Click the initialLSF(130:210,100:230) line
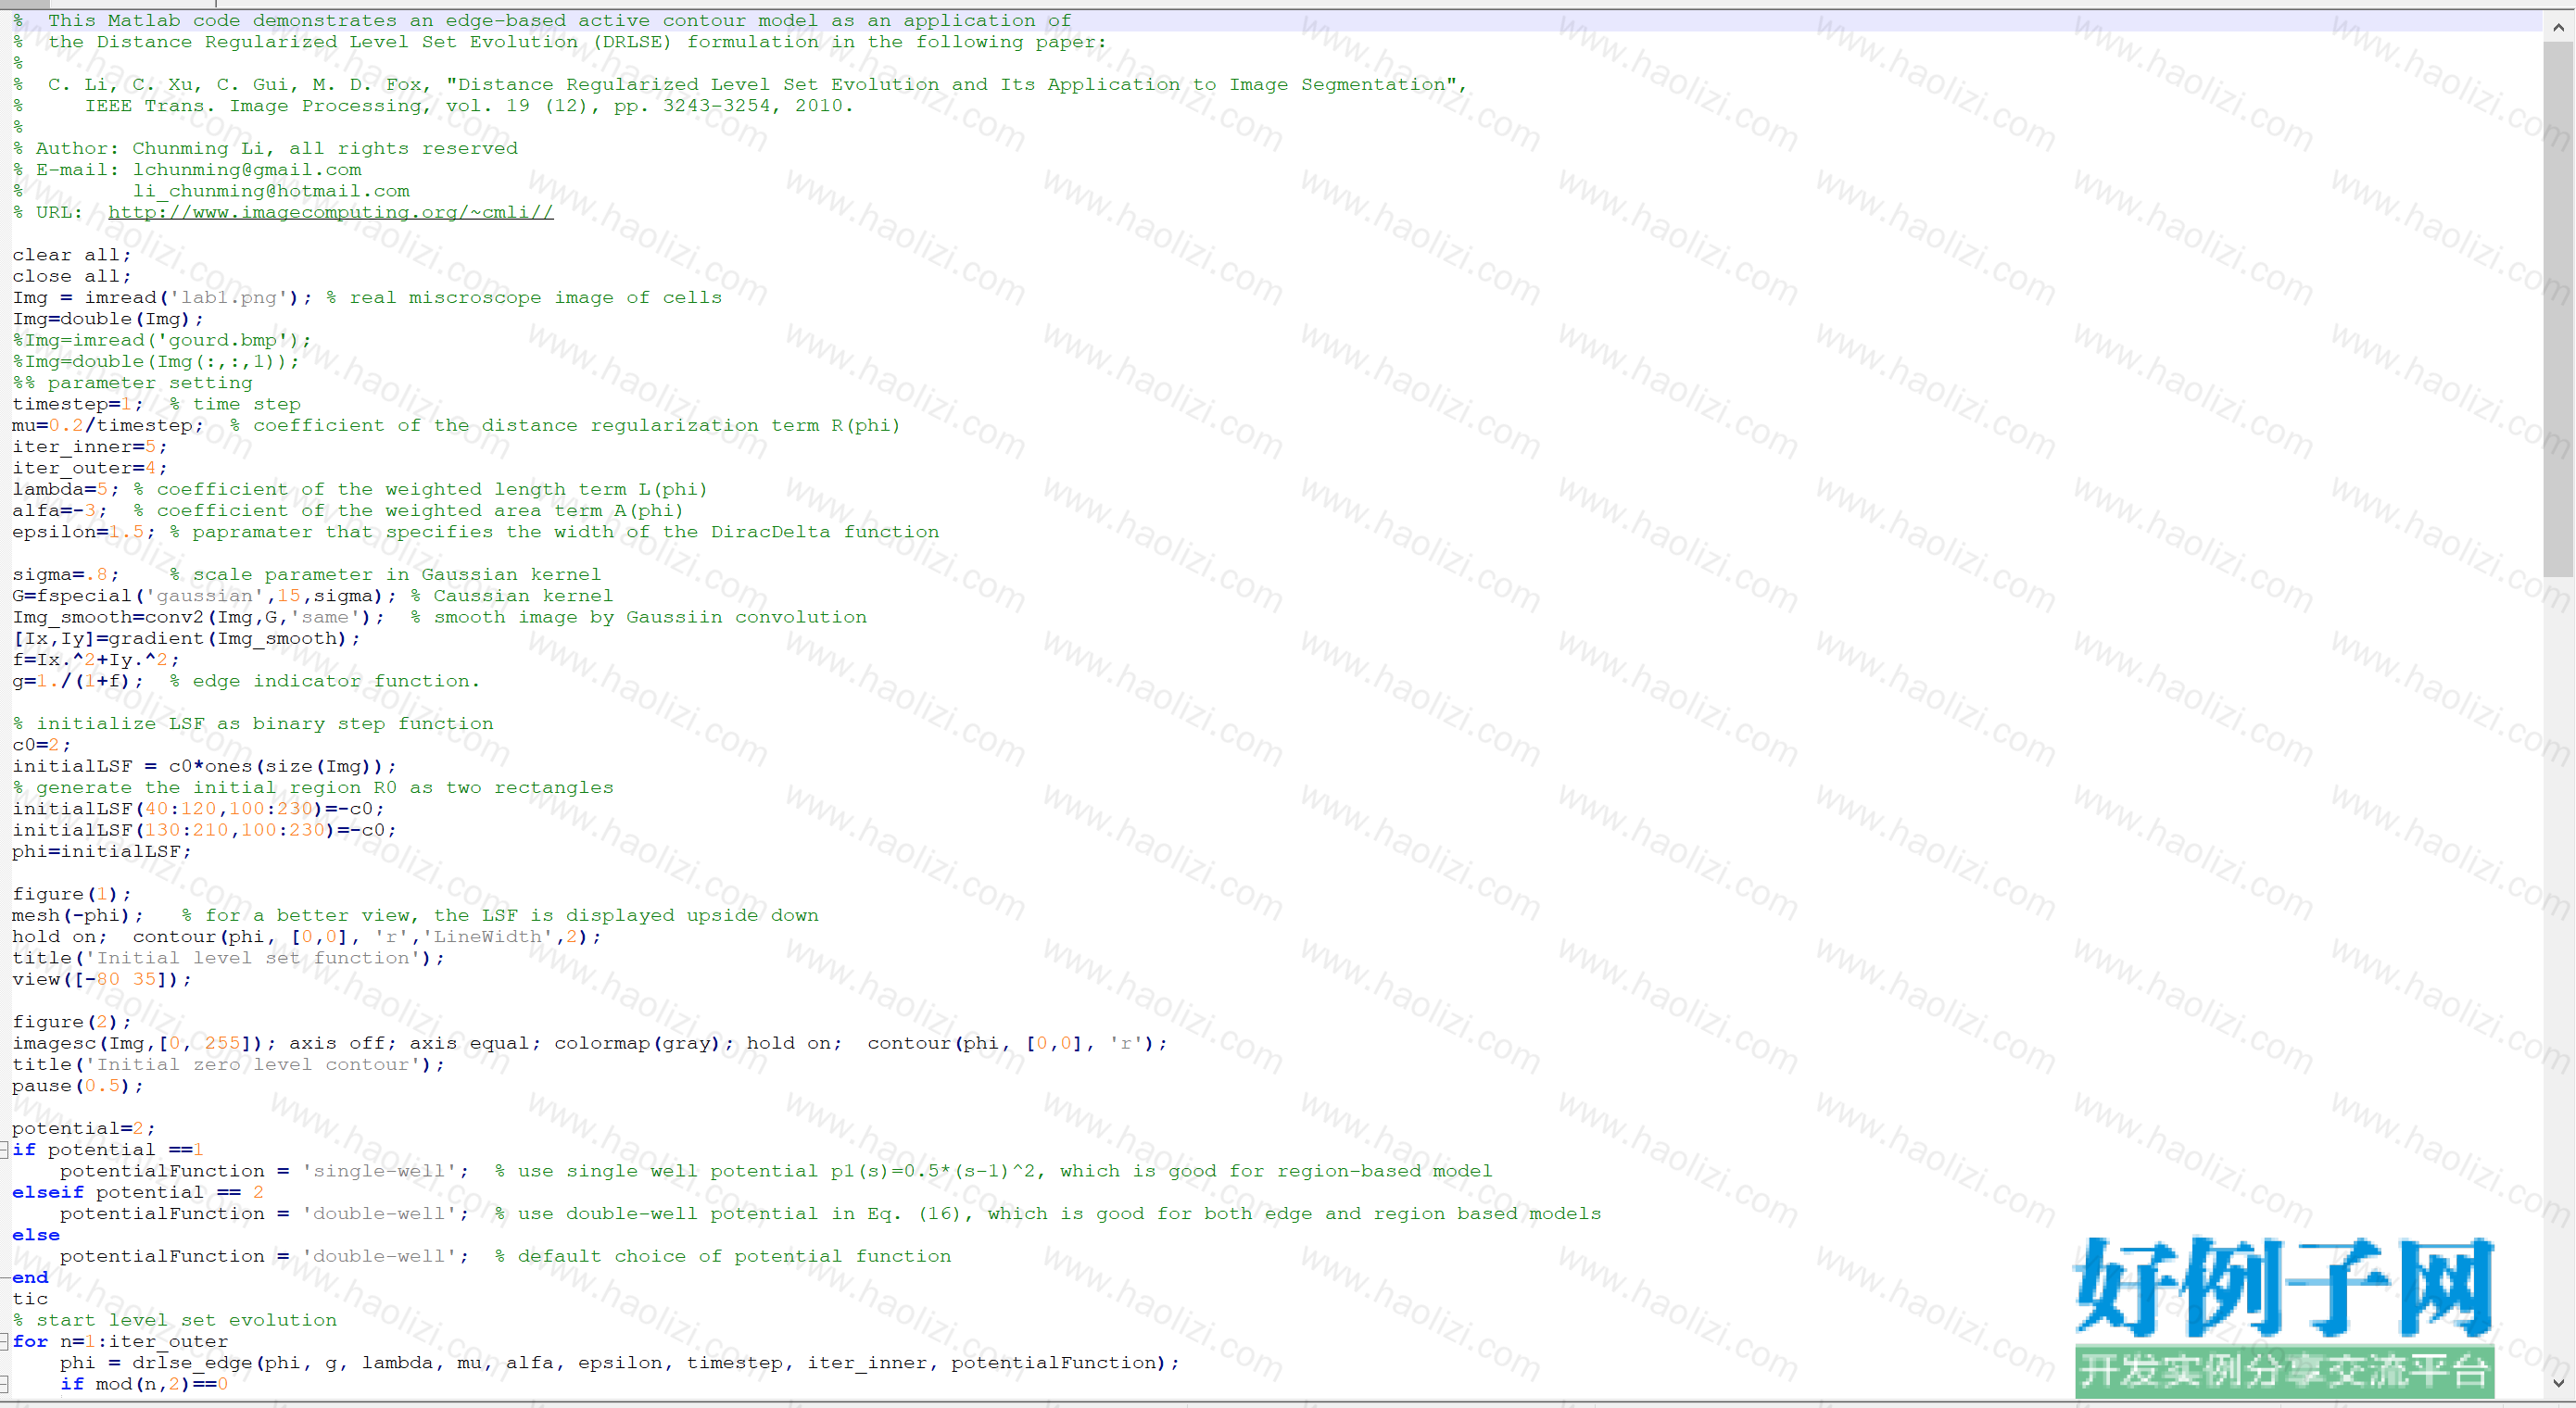The image size is (2576, 1408). (x=204, y=830)
